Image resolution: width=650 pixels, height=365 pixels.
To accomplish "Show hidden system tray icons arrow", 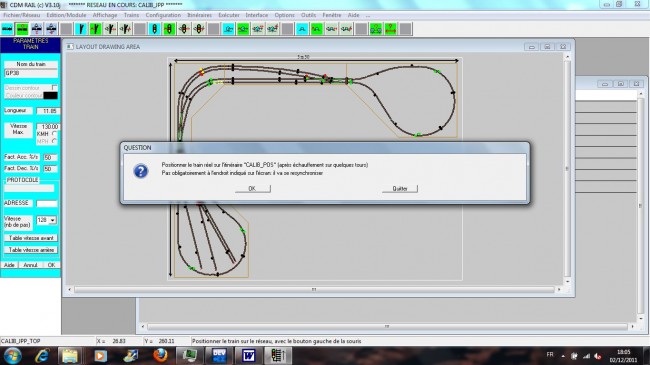I will [563, 356].
